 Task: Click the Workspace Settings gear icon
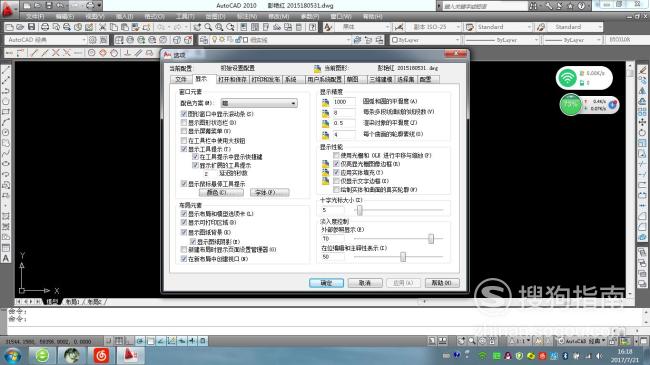tap(92, 40)
